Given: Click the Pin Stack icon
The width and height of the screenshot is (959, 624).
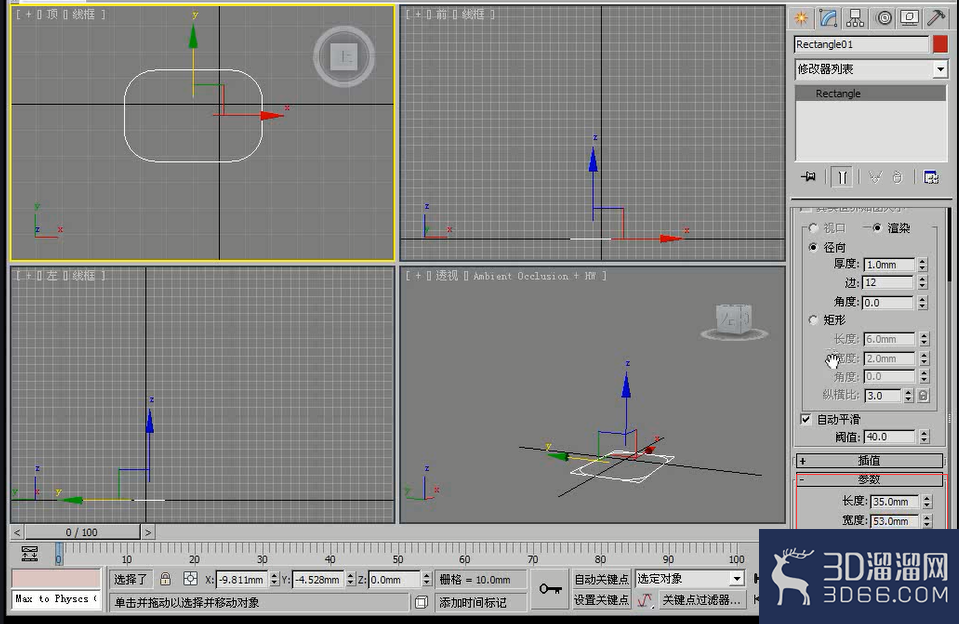Looking at the screenshot, I should 808,177.
